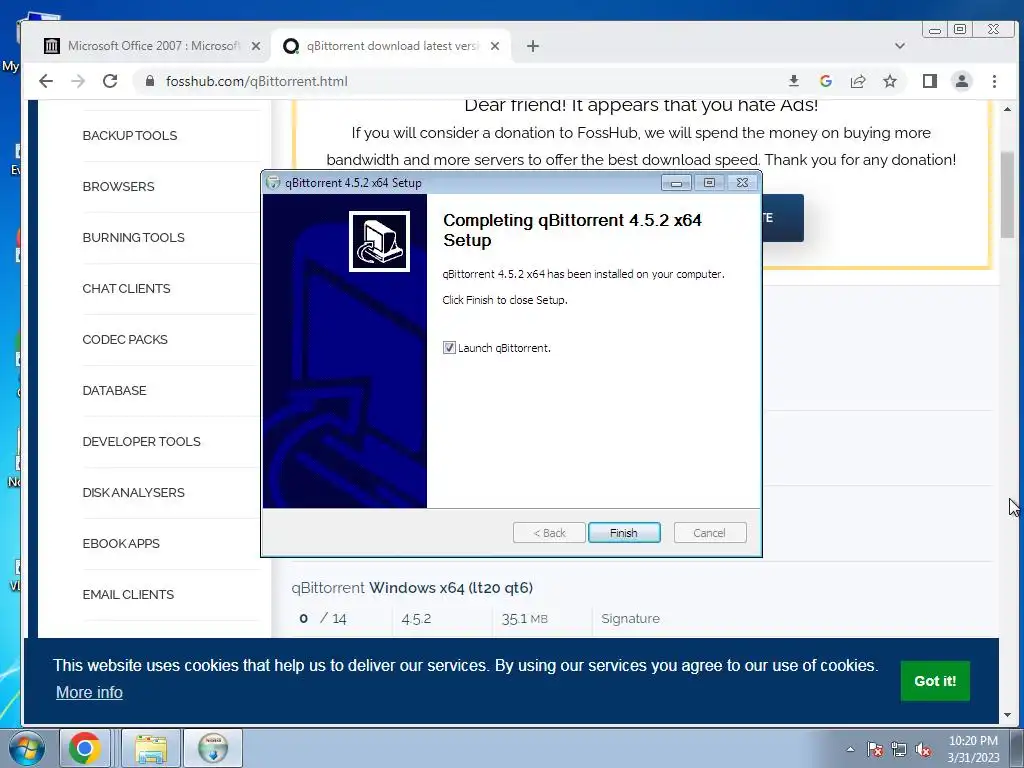Viewport: 1024px width, 768px height.
Task: Share this page icon
Action: pyautogui.click(x=857, y=81)
